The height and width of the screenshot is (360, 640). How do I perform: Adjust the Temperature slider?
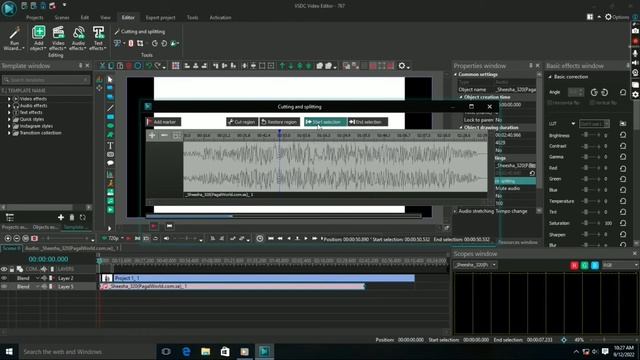pos(591,201)
